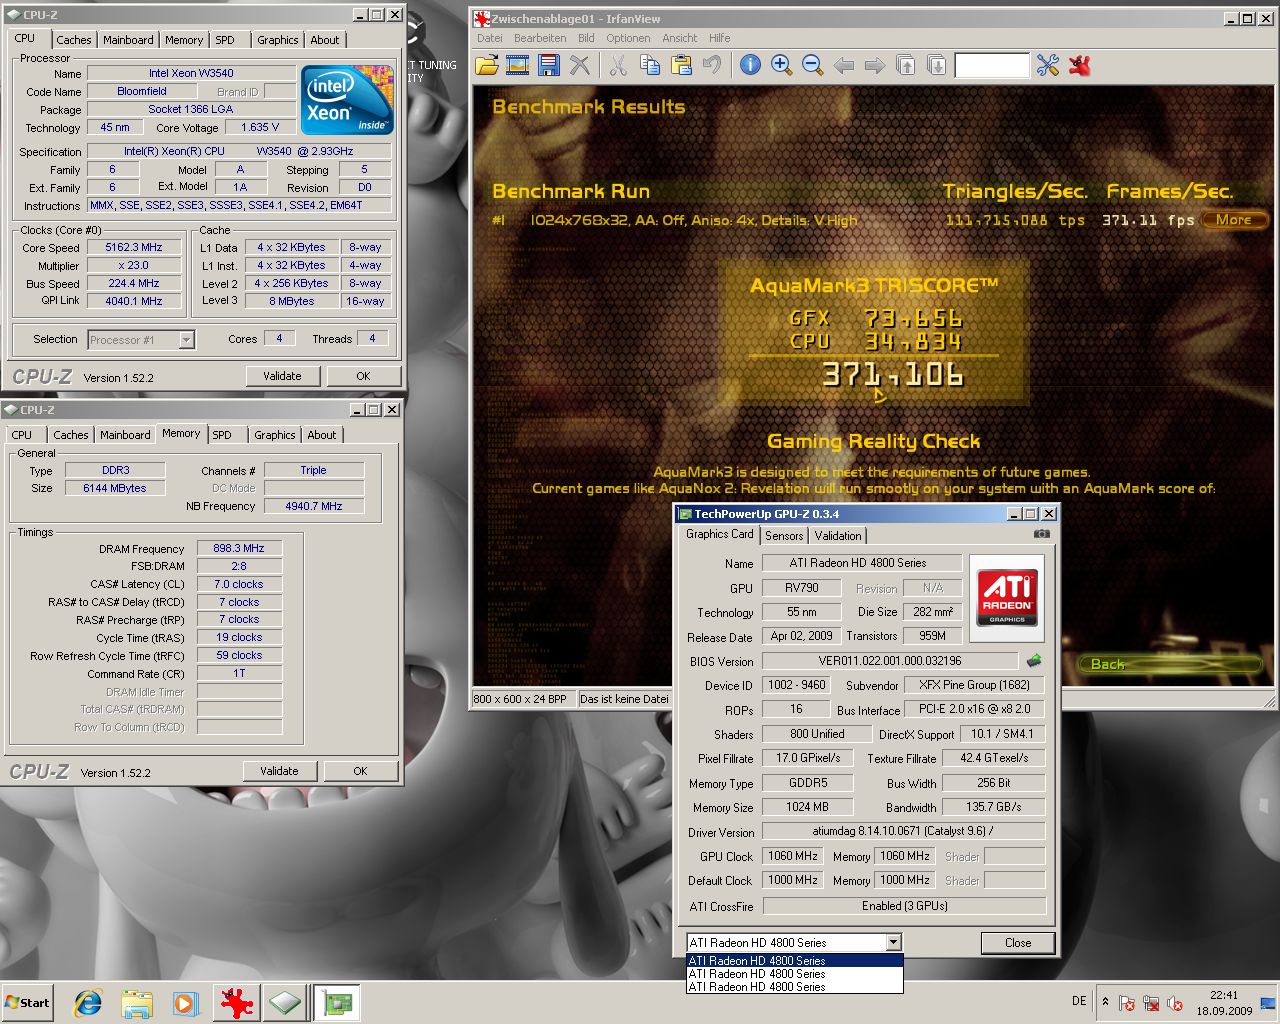The image size is (1280, 1024).
Task: Switch to Sensors tab in GPU-Z
Action: click(x=784, y=536)
